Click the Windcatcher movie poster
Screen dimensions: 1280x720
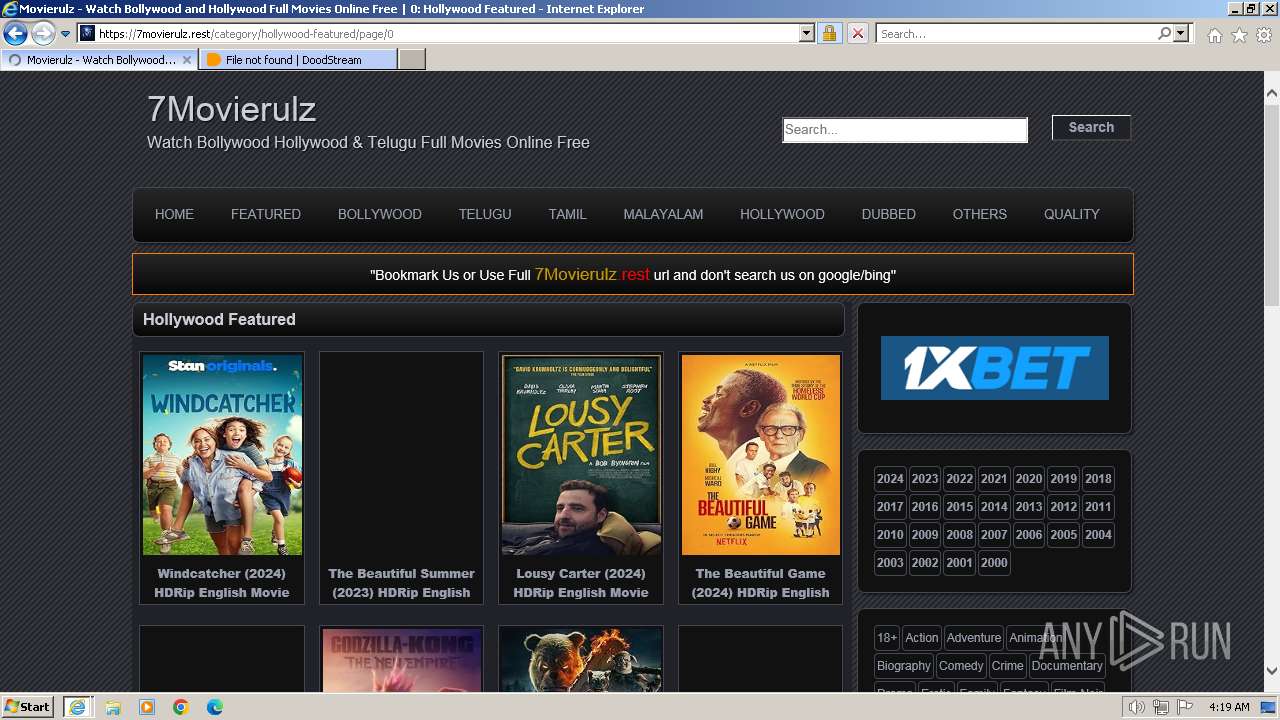tap(222, 455)
